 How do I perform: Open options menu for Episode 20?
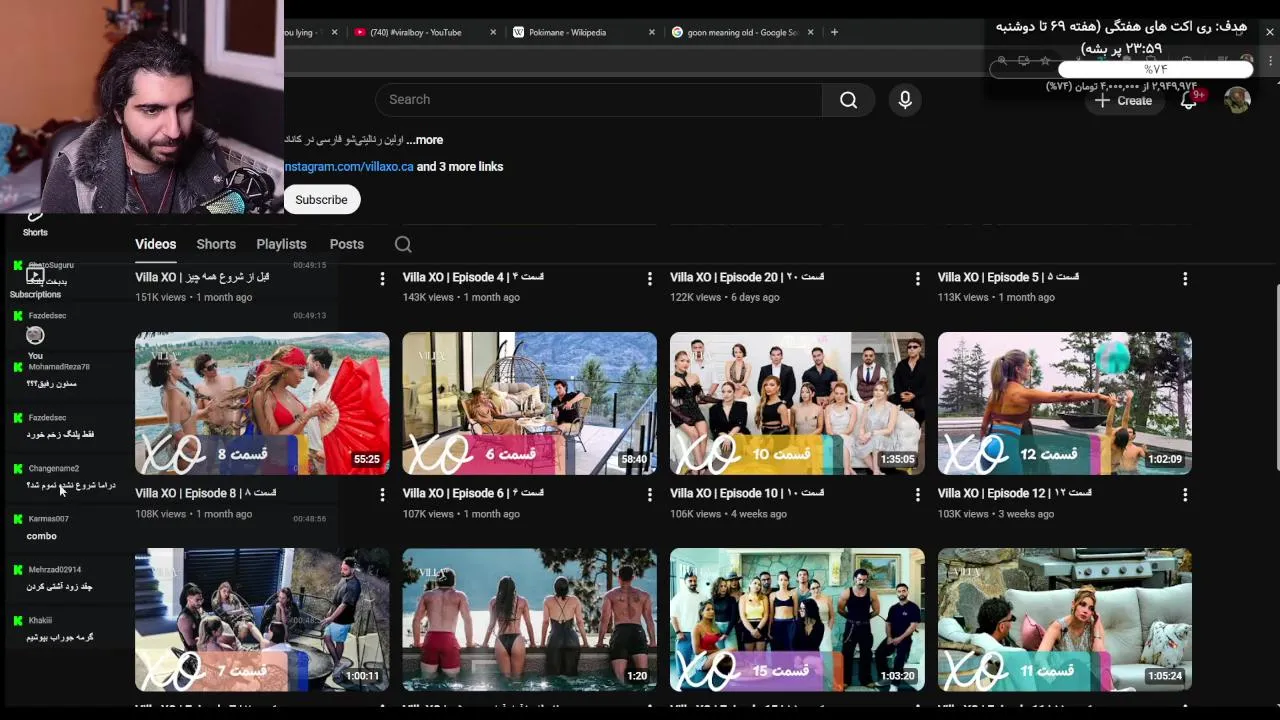click(917, 279)
